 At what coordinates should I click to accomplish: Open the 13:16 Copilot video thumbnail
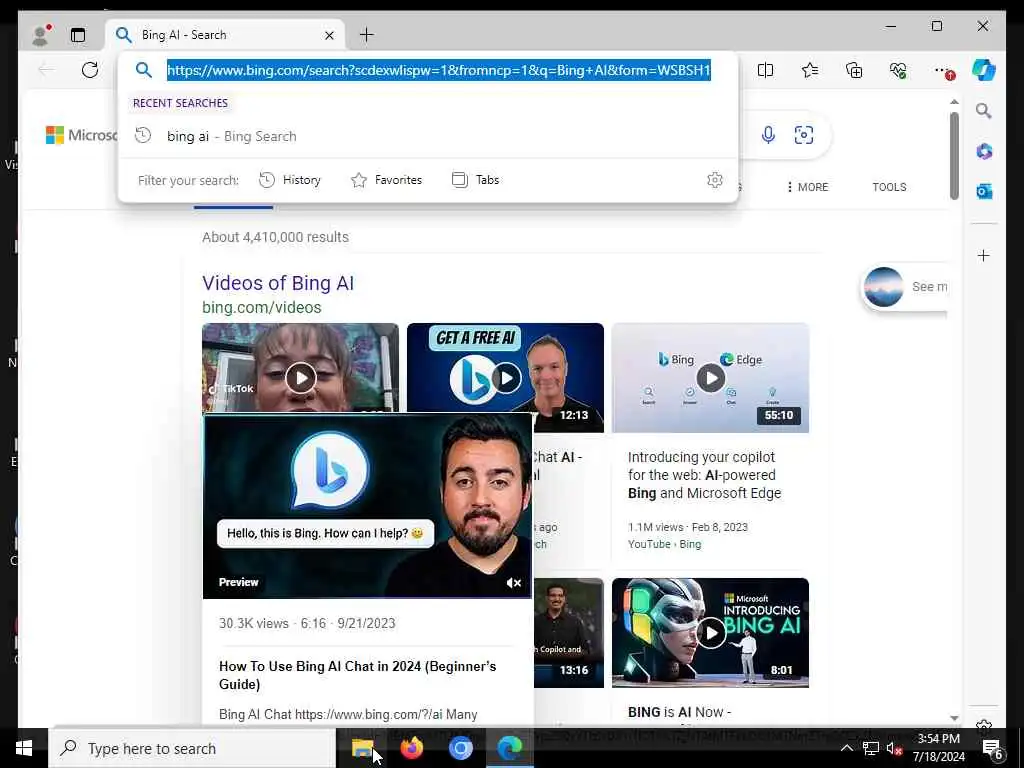pos(569,632)
